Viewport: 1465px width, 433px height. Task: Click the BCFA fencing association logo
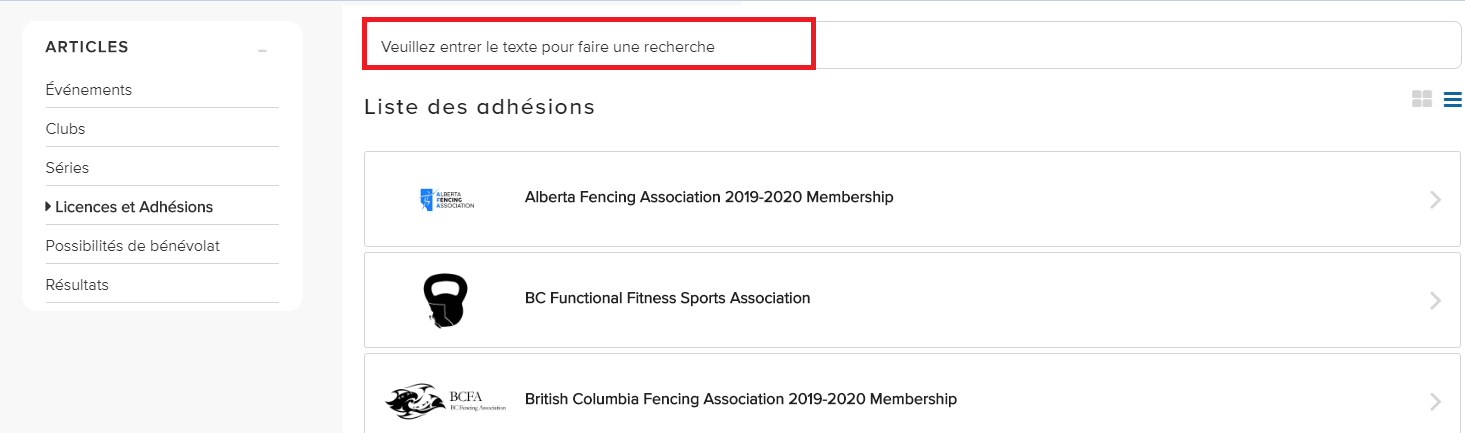pyautogui.click(x=446, y=400)
